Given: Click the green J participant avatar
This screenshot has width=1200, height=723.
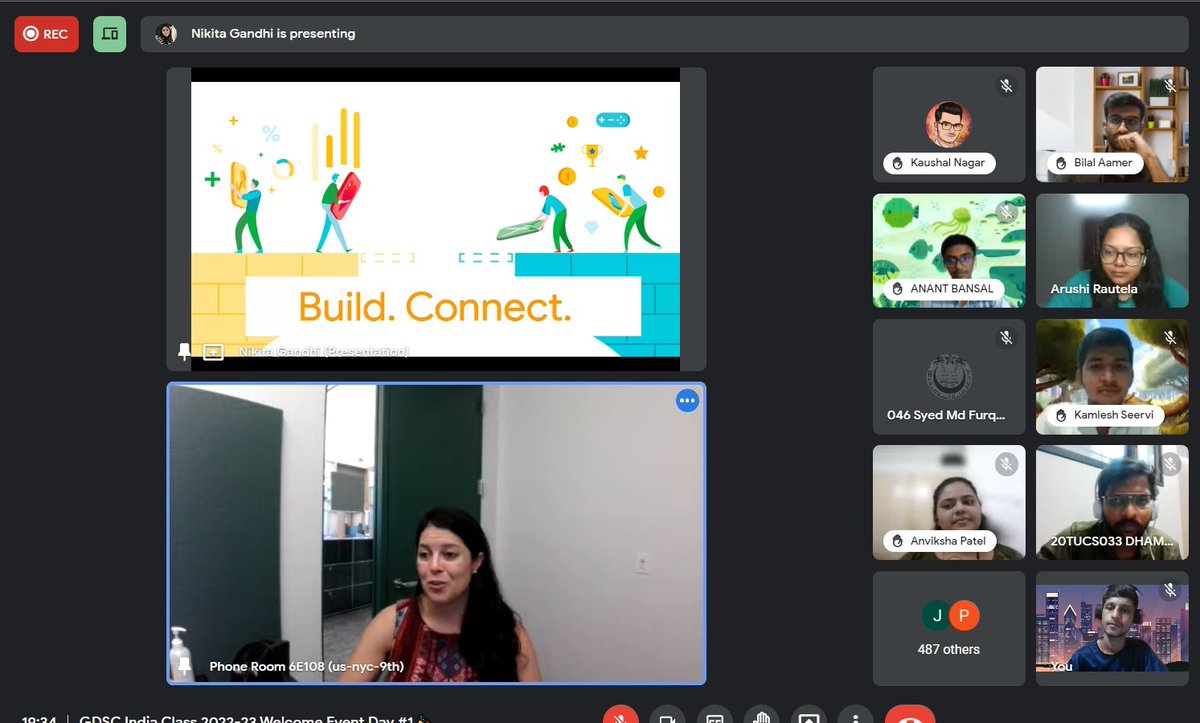Looking at the screenshot, I should 935,615.
